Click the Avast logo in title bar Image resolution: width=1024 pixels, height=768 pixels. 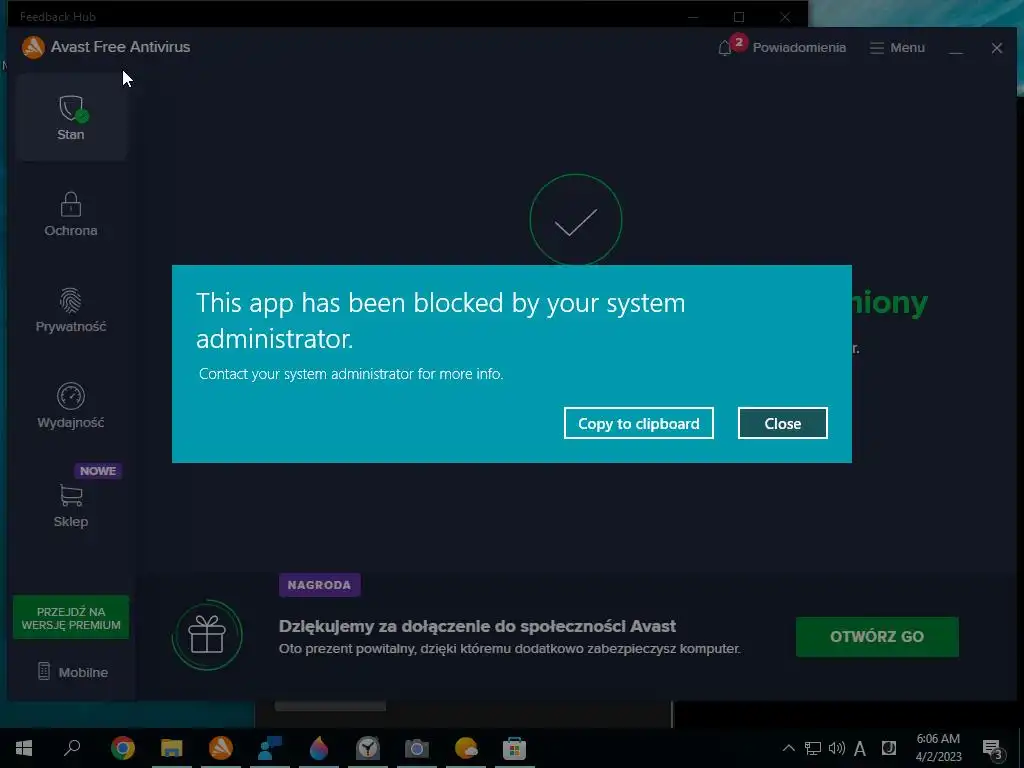33,47
